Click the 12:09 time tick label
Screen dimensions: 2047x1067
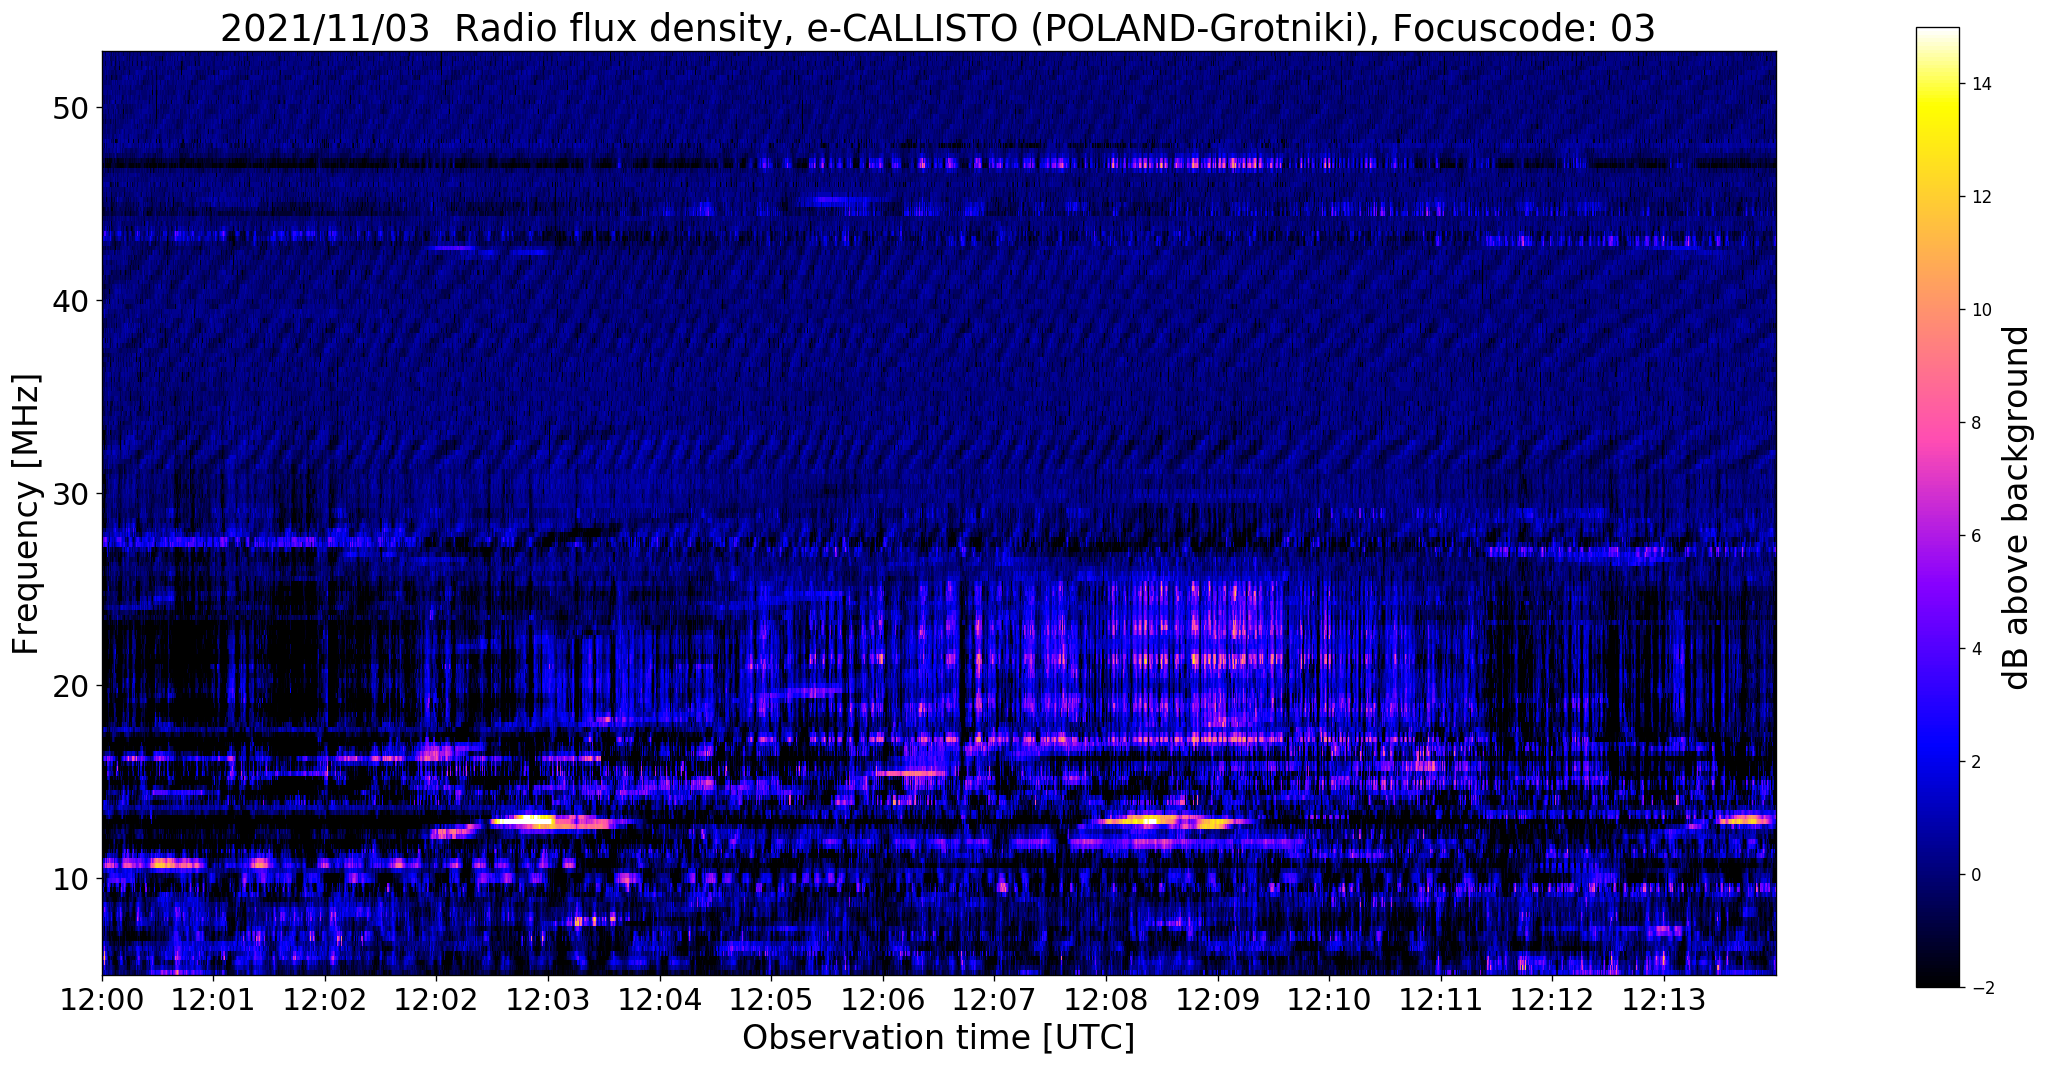click(x=1217, y=999)
